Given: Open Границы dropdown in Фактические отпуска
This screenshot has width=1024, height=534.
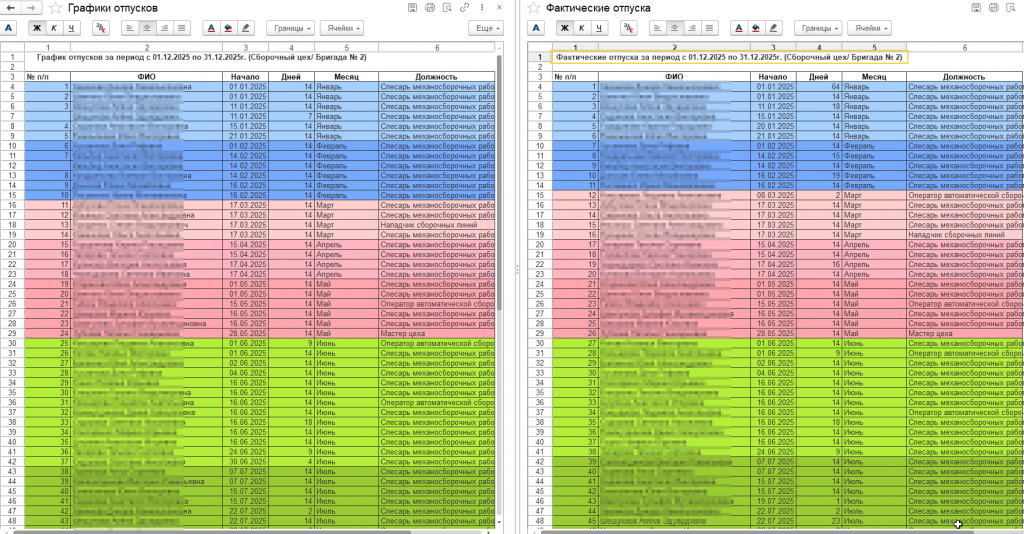Looking at the screenshot, I should pos(818,28).
